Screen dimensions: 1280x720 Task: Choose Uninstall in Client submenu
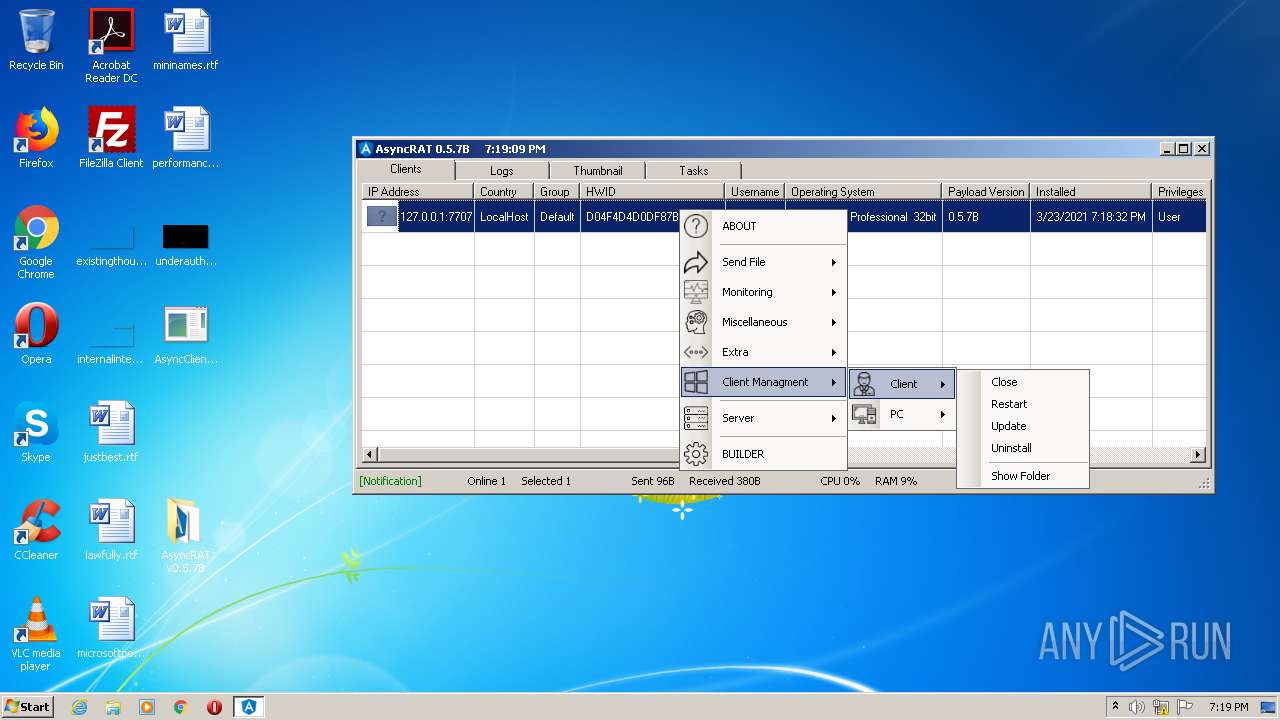pyautogui.click(x=1022, y=448)
